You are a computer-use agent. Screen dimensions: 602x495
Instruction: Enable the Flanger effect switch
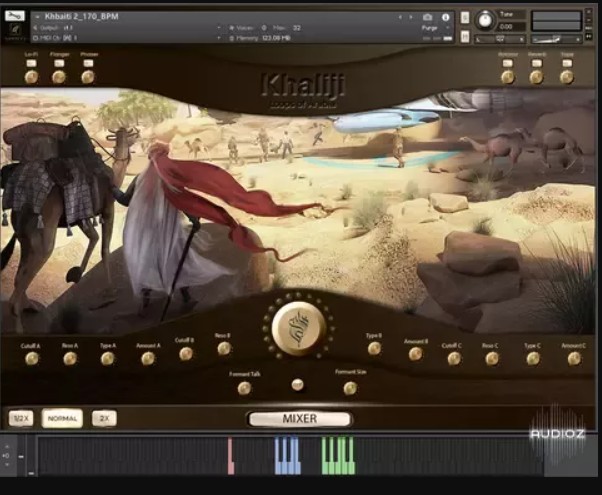pyautogui.click(x=59, y=63)
